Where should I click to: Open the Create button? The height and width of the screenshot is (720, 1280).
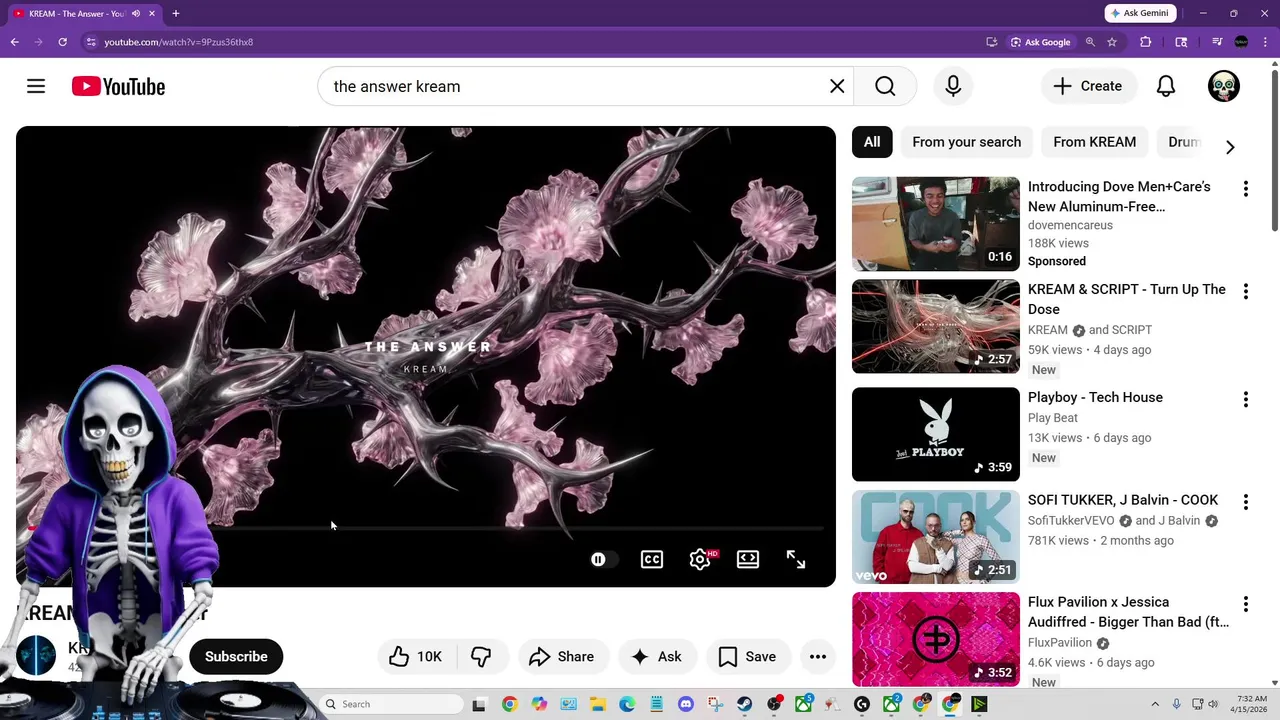tap(1088, 86)
